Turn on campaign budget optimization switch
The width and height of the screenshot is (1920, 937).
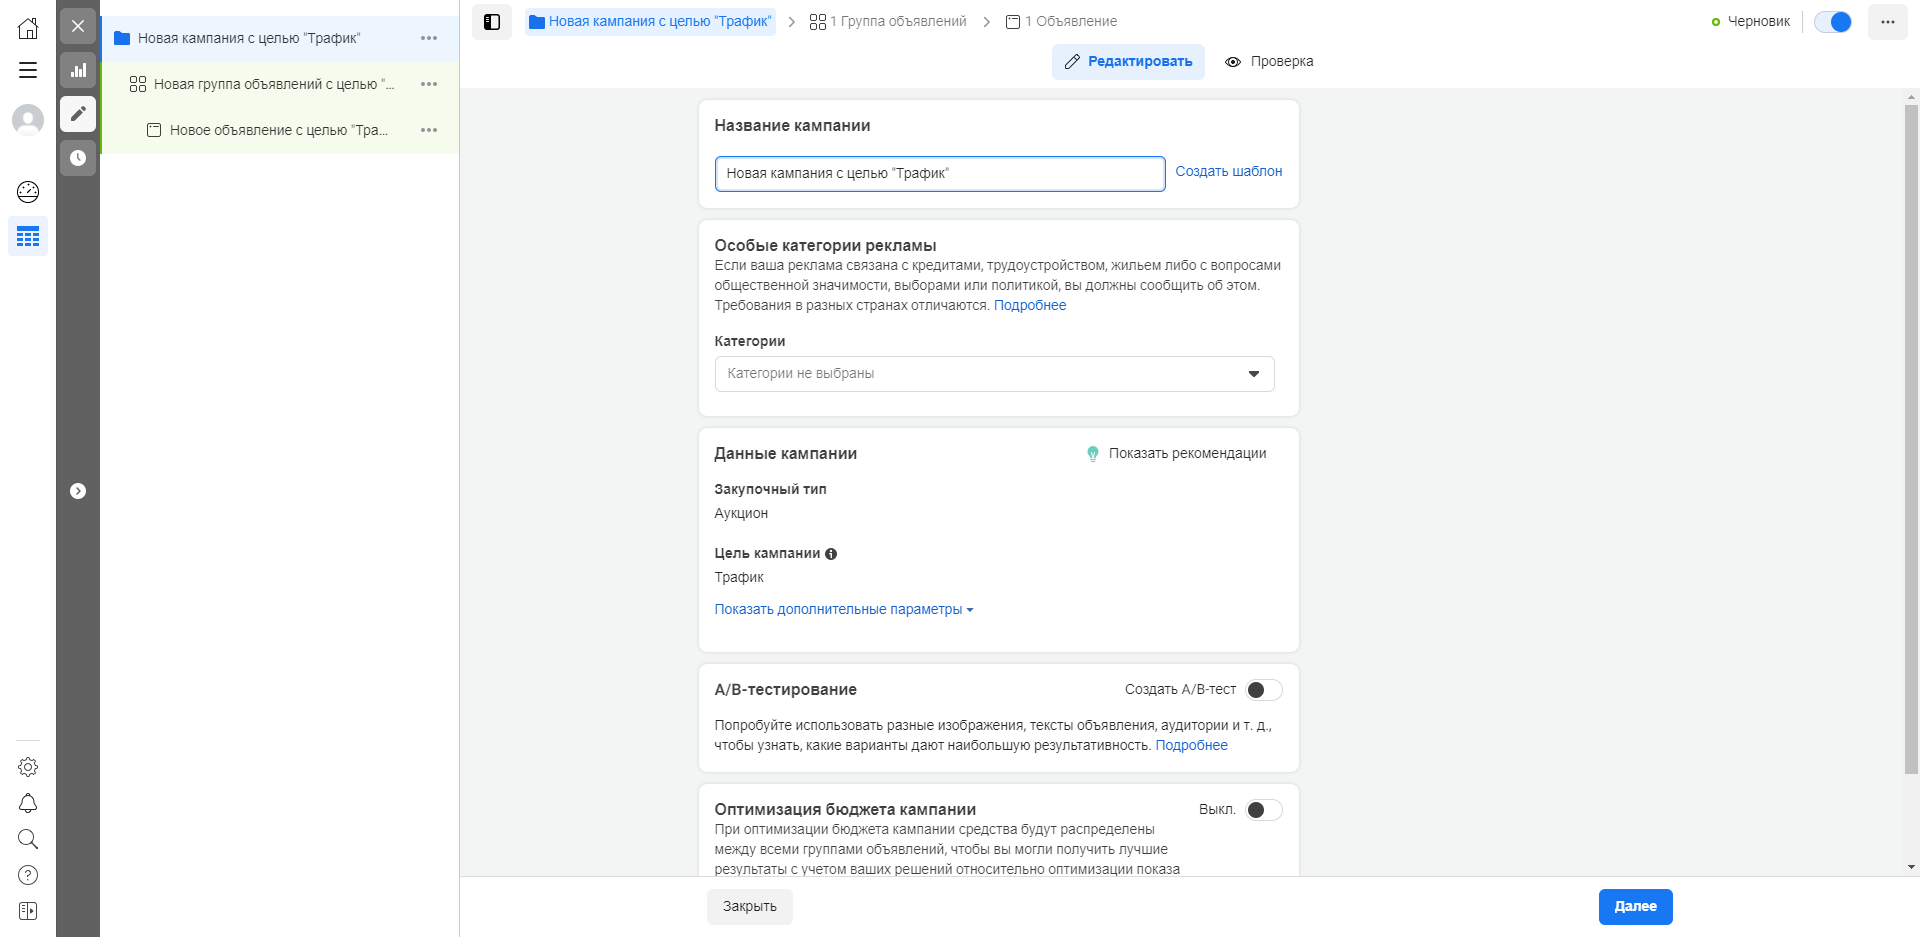point(1264,810)
